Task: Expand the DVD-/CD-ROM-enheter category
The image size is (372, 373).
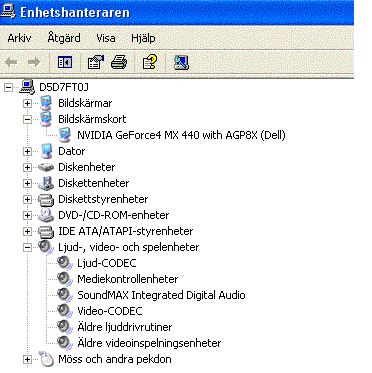Action: (27, 215)
